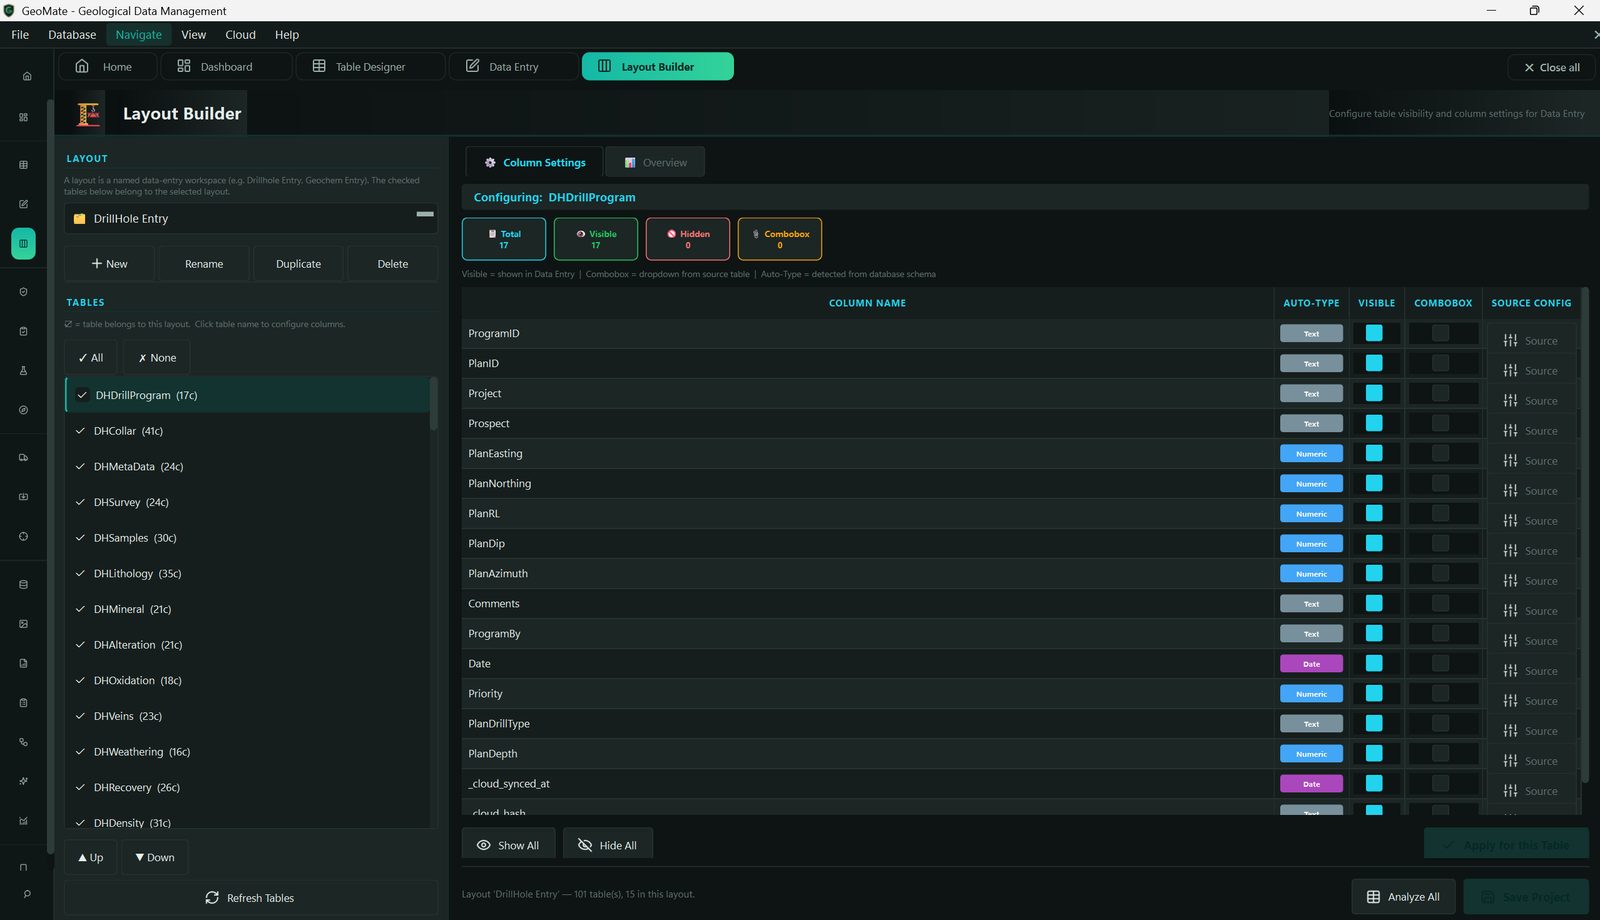Toggle visible checkbox for Comments
The height and width of the screenshot is (920, 1600).
(1374, 603)
